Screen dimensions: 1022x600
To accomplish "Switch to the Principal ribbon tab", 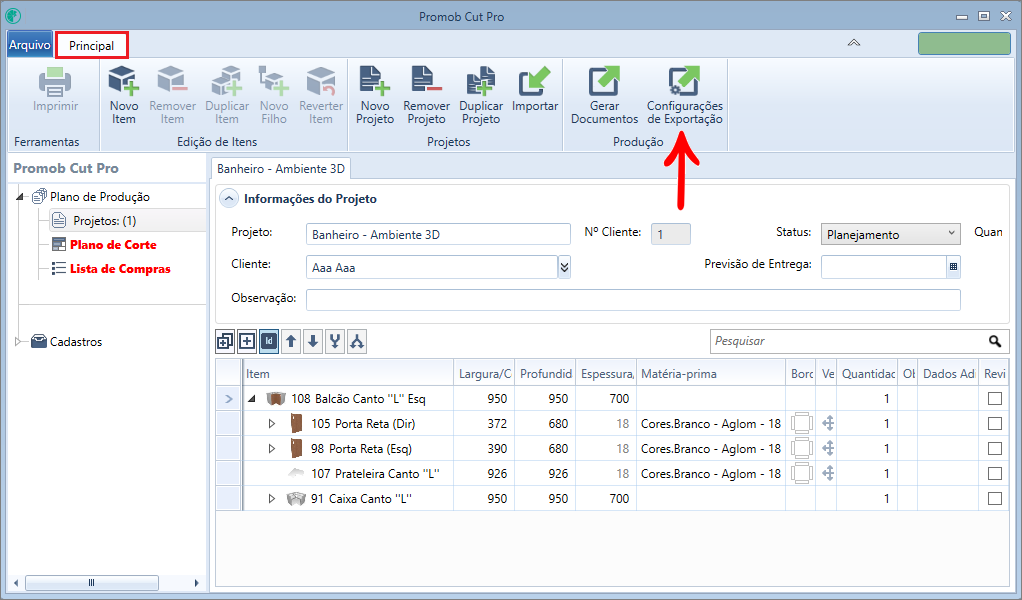I will tap(91, 46).
